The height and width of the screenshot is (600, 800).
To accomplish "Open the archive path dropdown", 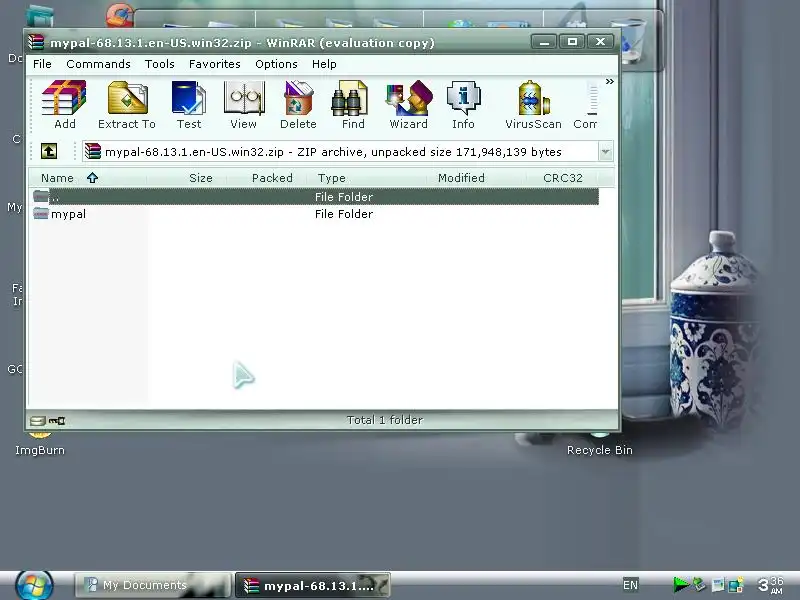I will [606, 152].
